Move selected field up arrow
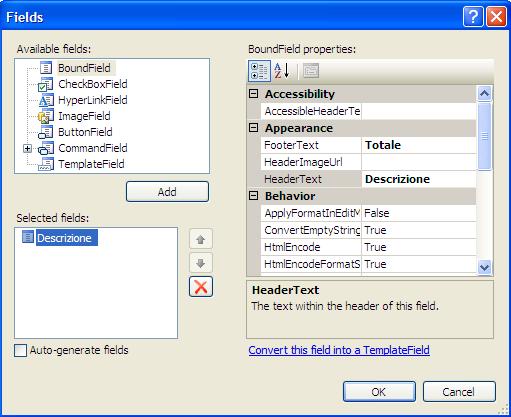Image resolution: width=511 pixels, height=417 pixels. click(x=201, y=239)
